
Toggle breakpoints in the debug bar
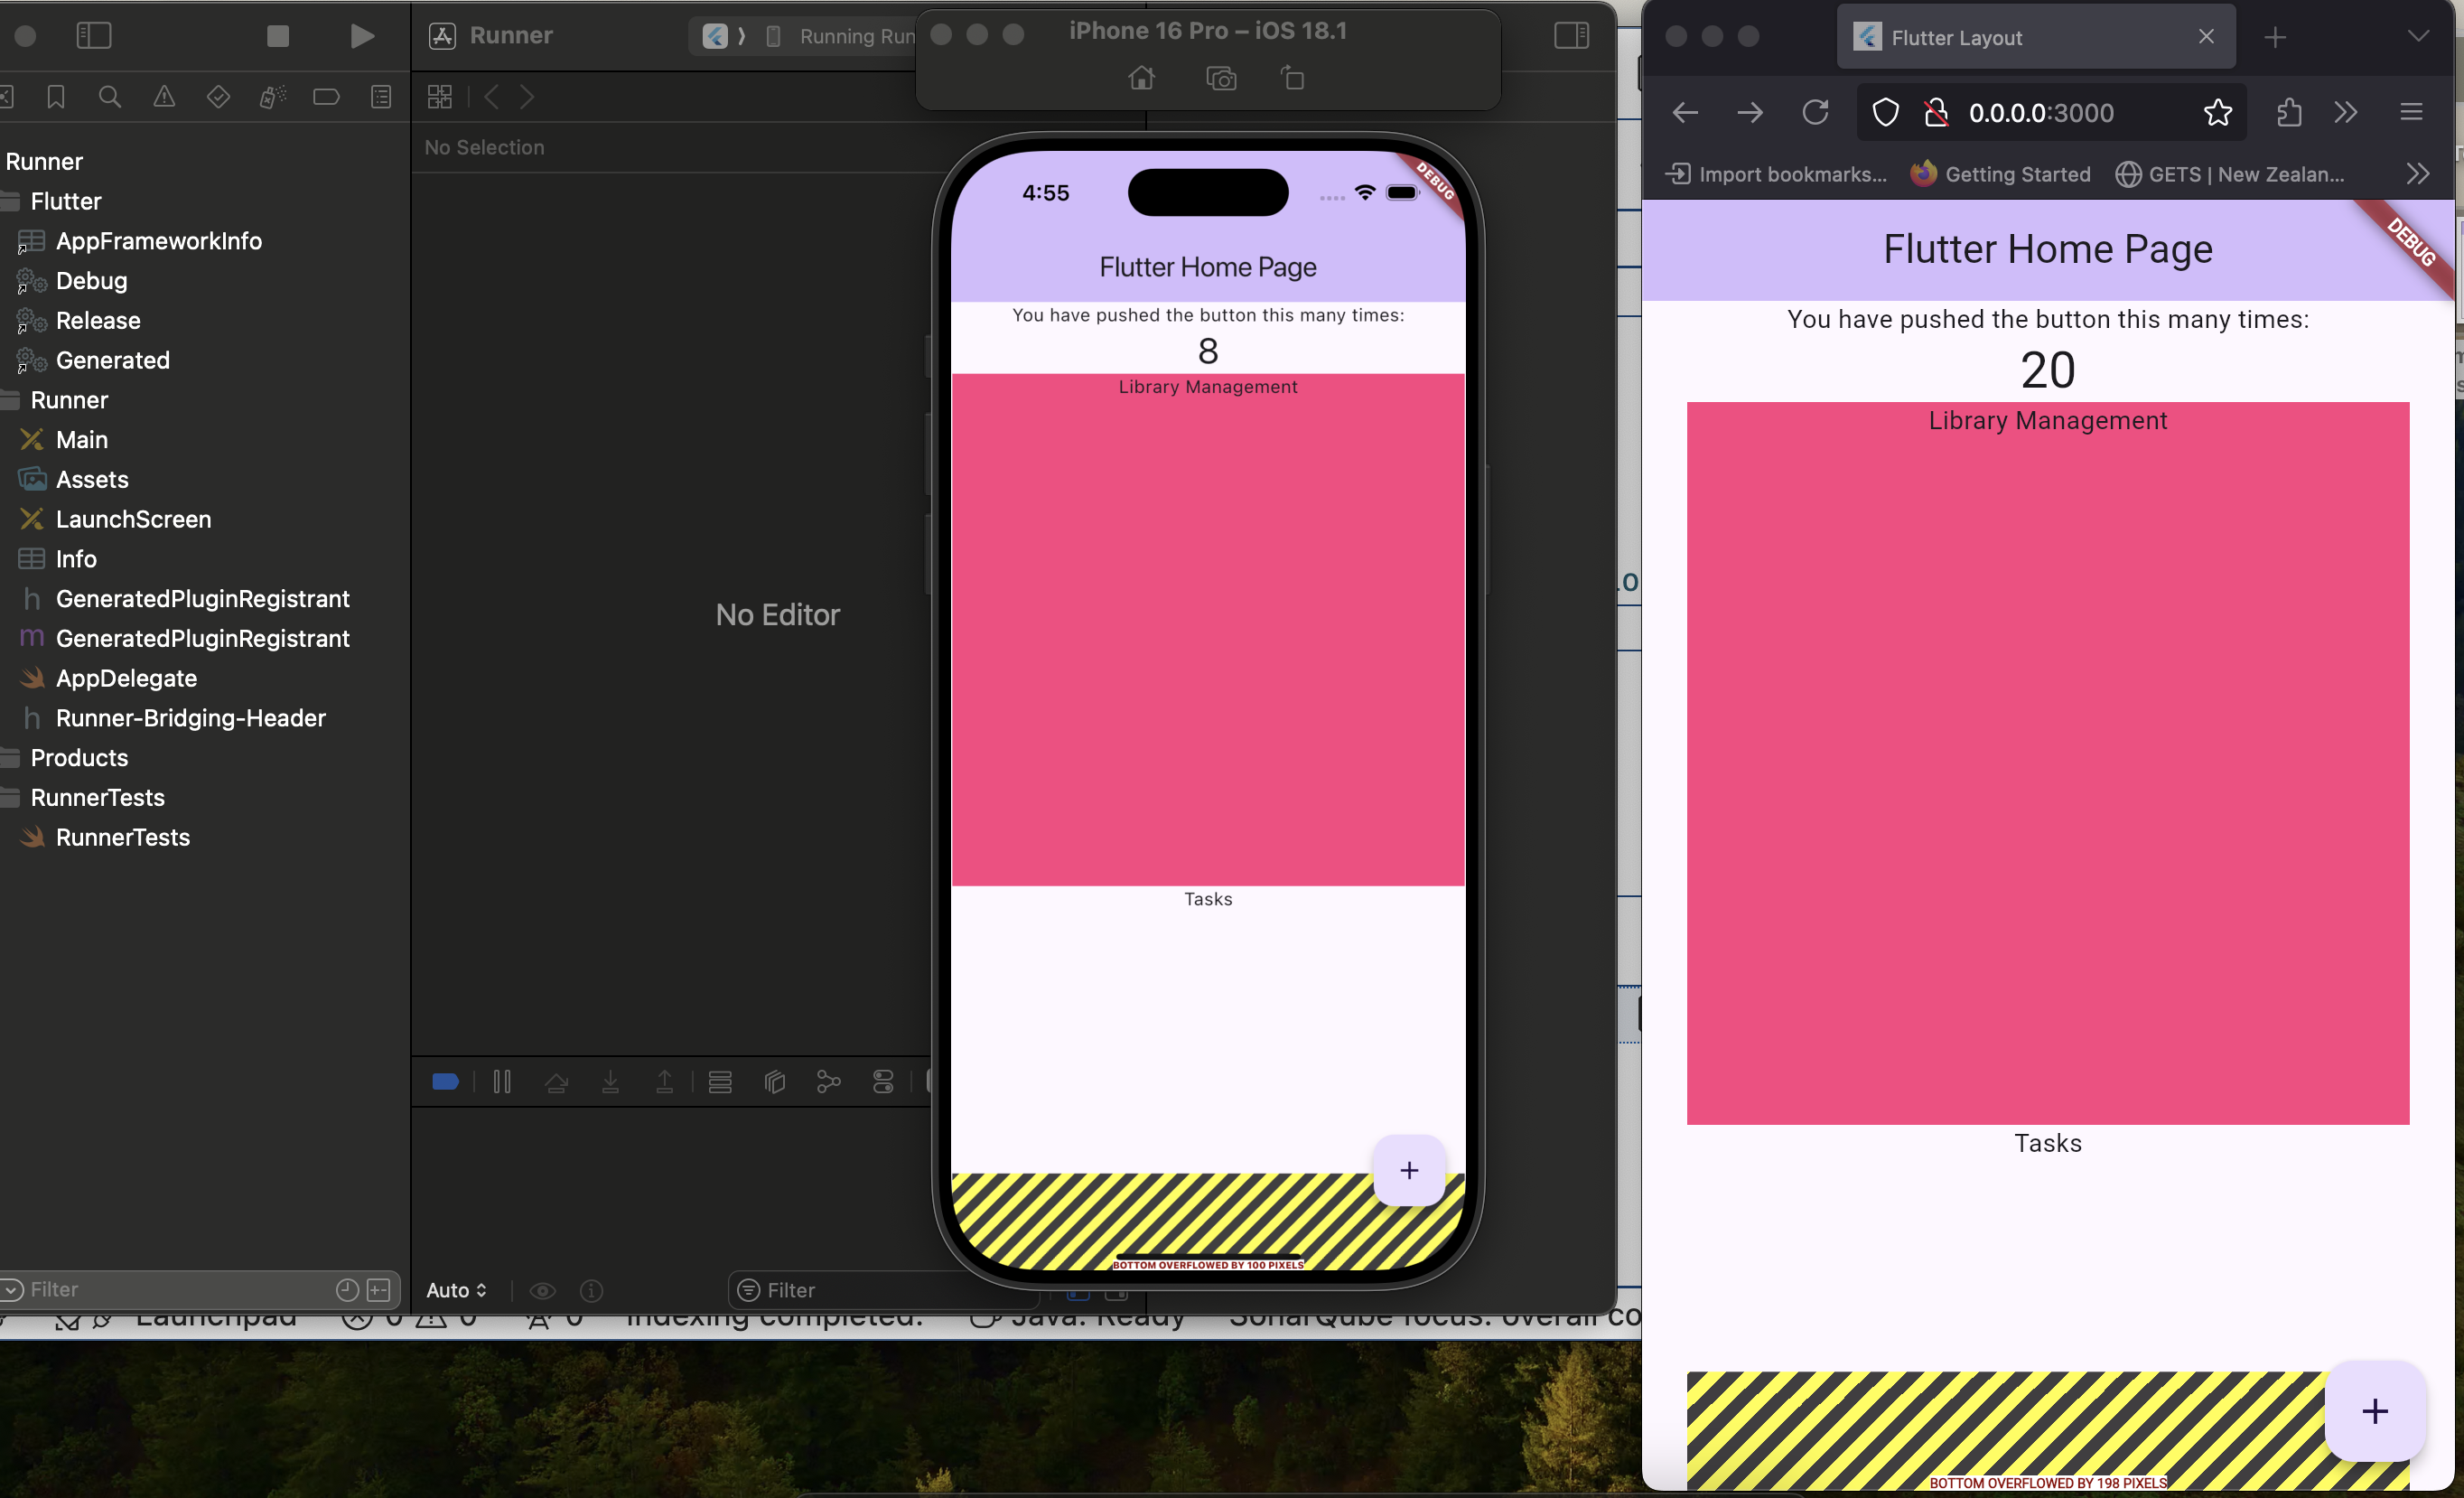(445, 1081)
